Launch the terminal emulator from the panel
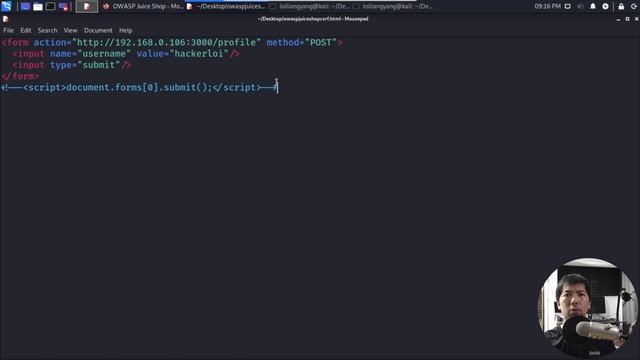Viewport: 640px width, 360px height. click(51, 7)
